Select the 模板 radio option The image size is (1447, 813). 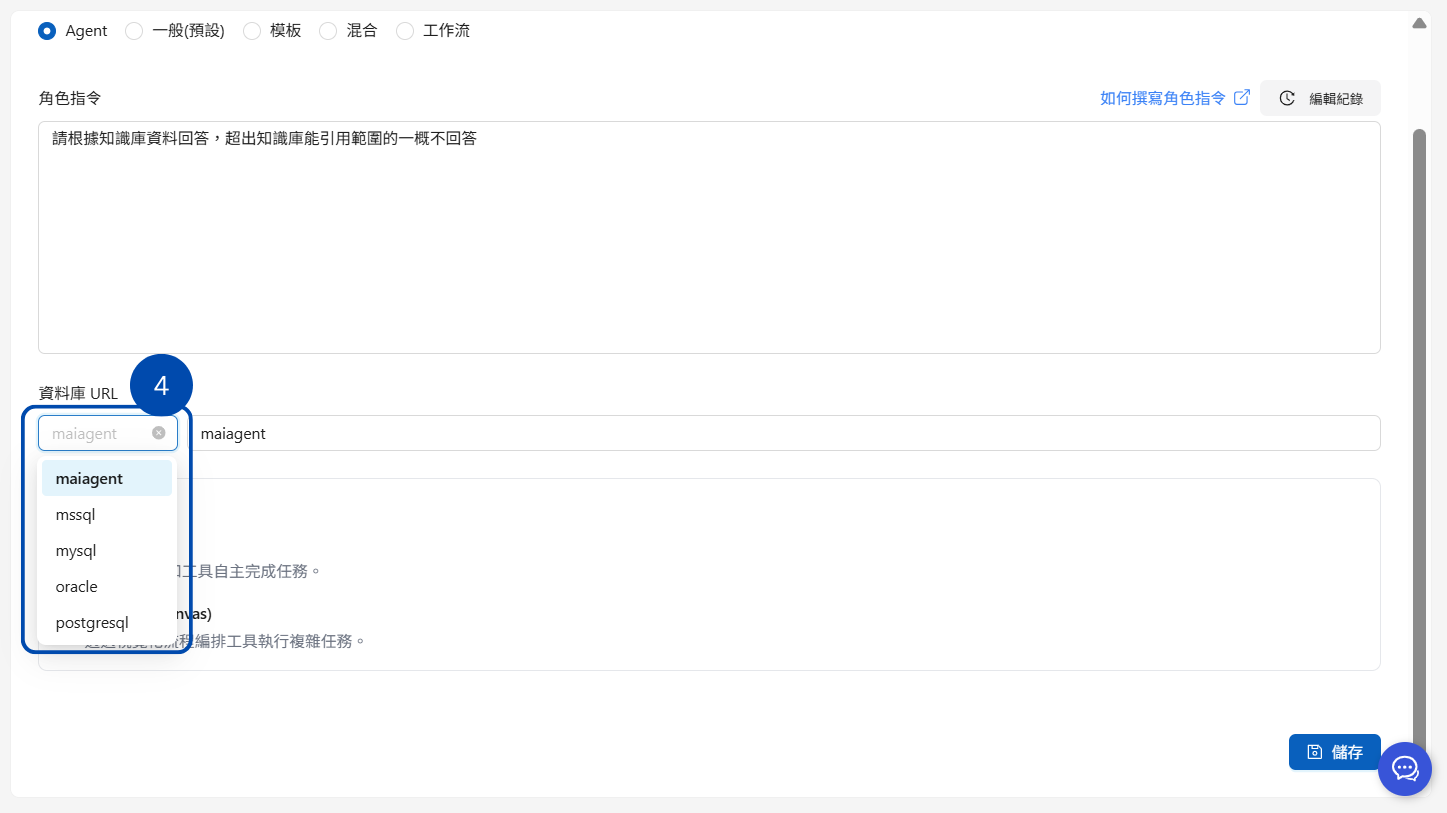[x=252, y=31]
